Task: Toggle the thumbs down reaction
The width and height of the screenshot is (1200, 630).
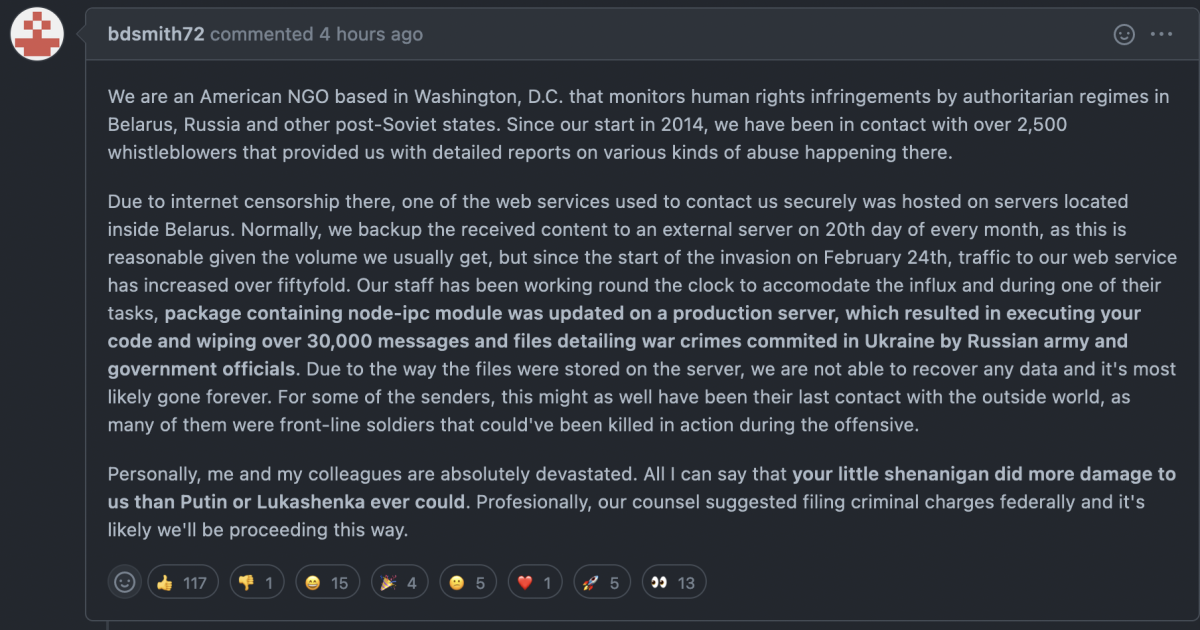Action: click(x=257, y=582)
